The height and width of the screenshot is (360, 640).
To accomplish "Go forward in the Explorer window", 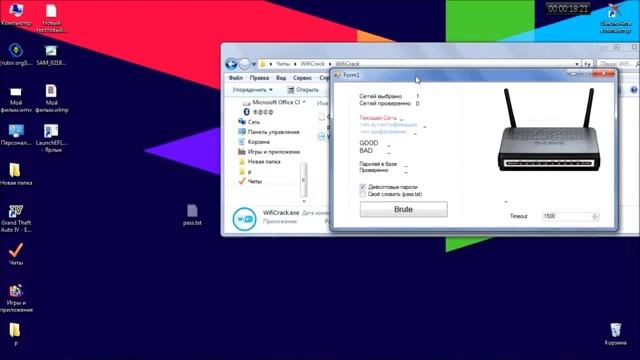I will 244,64.
